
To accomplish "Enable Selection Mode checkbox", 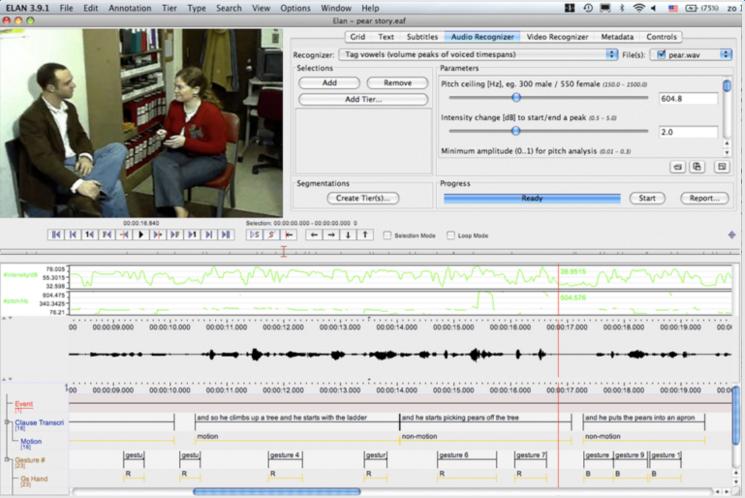I will click(388, 236).
